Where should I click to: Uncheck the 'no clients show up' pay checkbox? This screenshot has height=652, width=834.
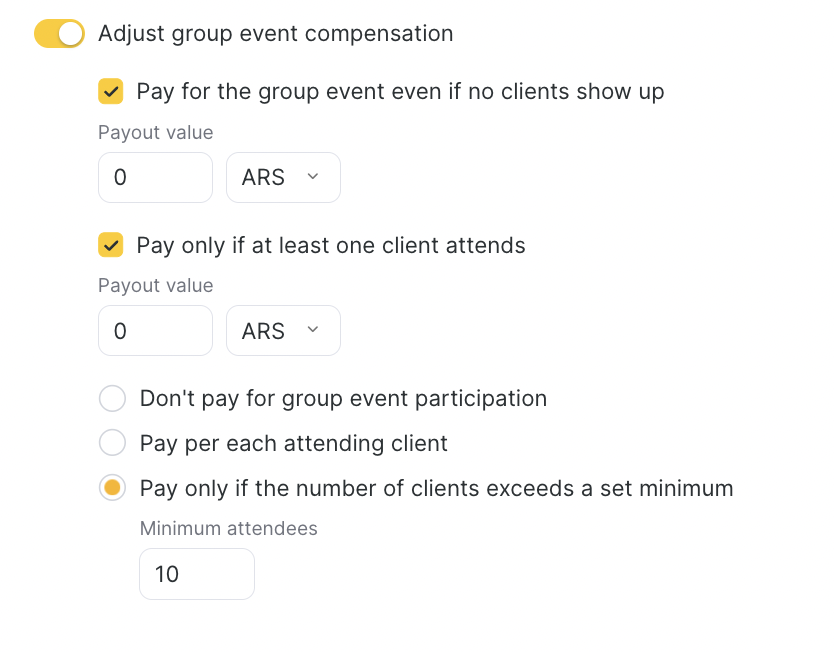tap(111, 92)
